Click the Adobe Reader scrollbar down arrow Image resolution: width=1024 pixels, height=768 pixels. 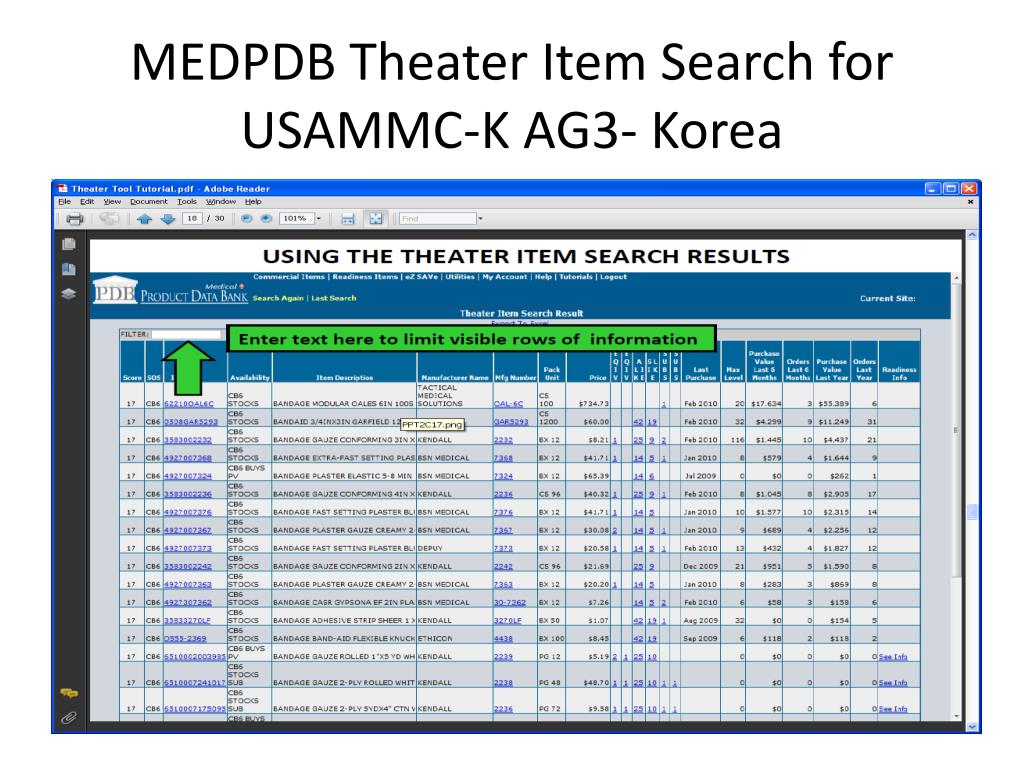tap(972, 726)
